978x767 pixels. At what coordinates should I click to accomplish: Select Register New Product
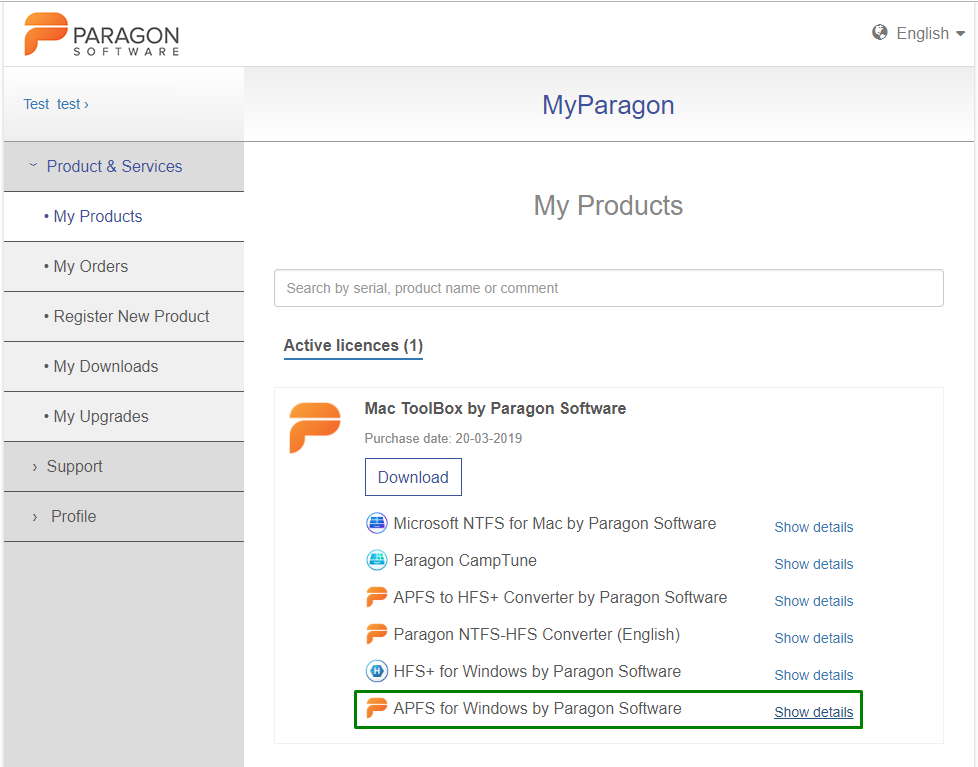(x=123, y=316)
